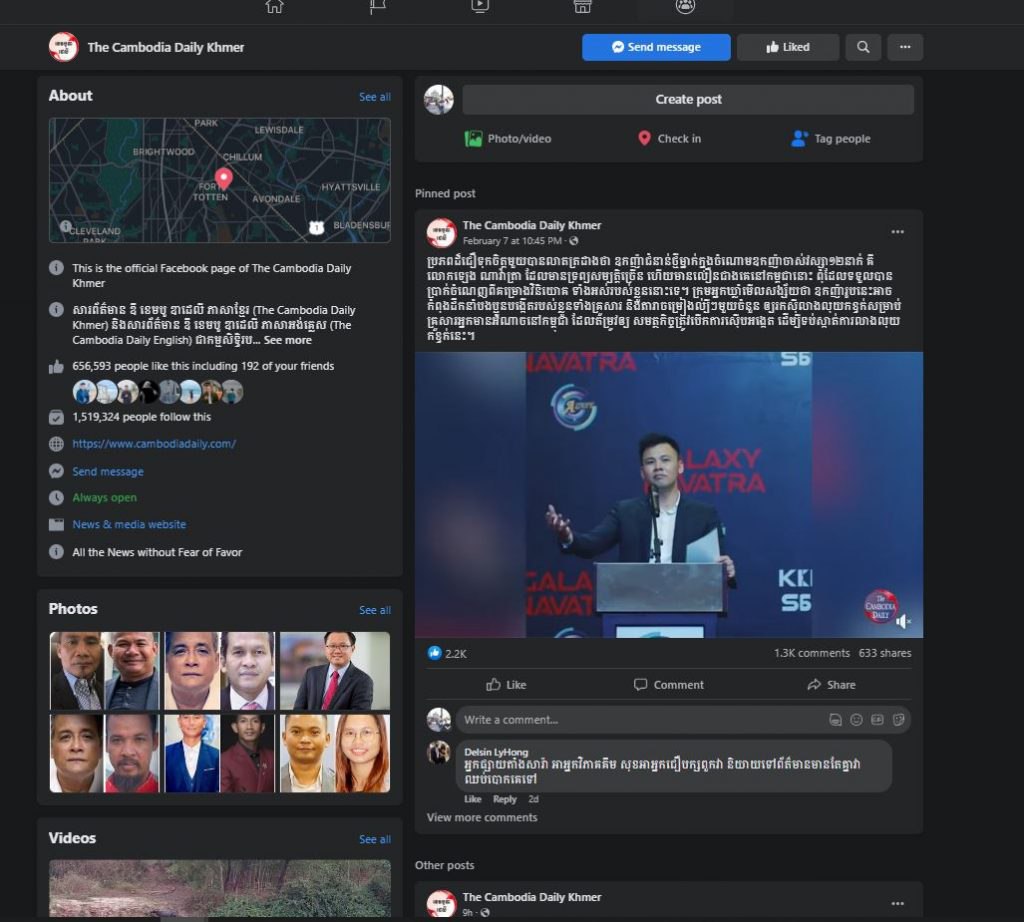1024x922 pixels.
Task: Expand the About description with See more
Action: (288, 340)
